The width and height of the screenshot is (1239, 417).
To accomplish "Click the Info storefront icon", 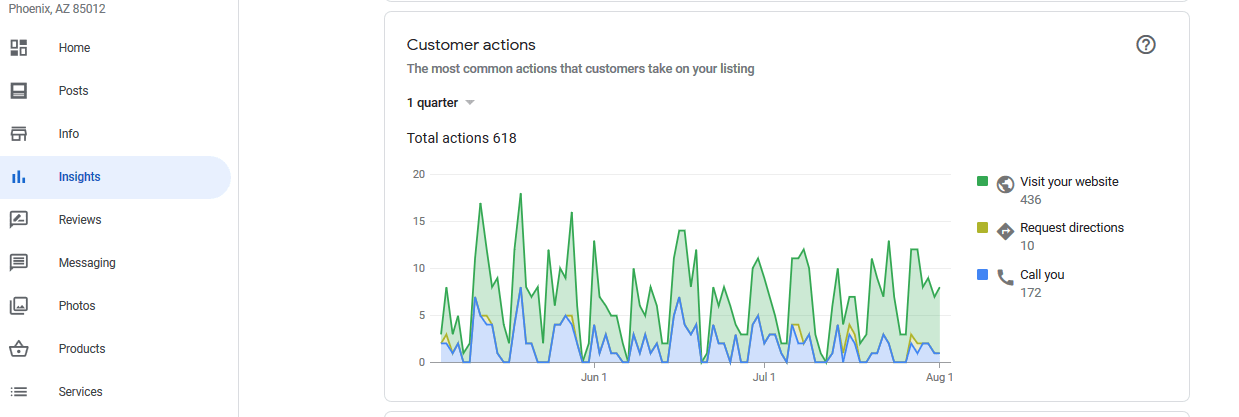I will (x=18, y=134).
